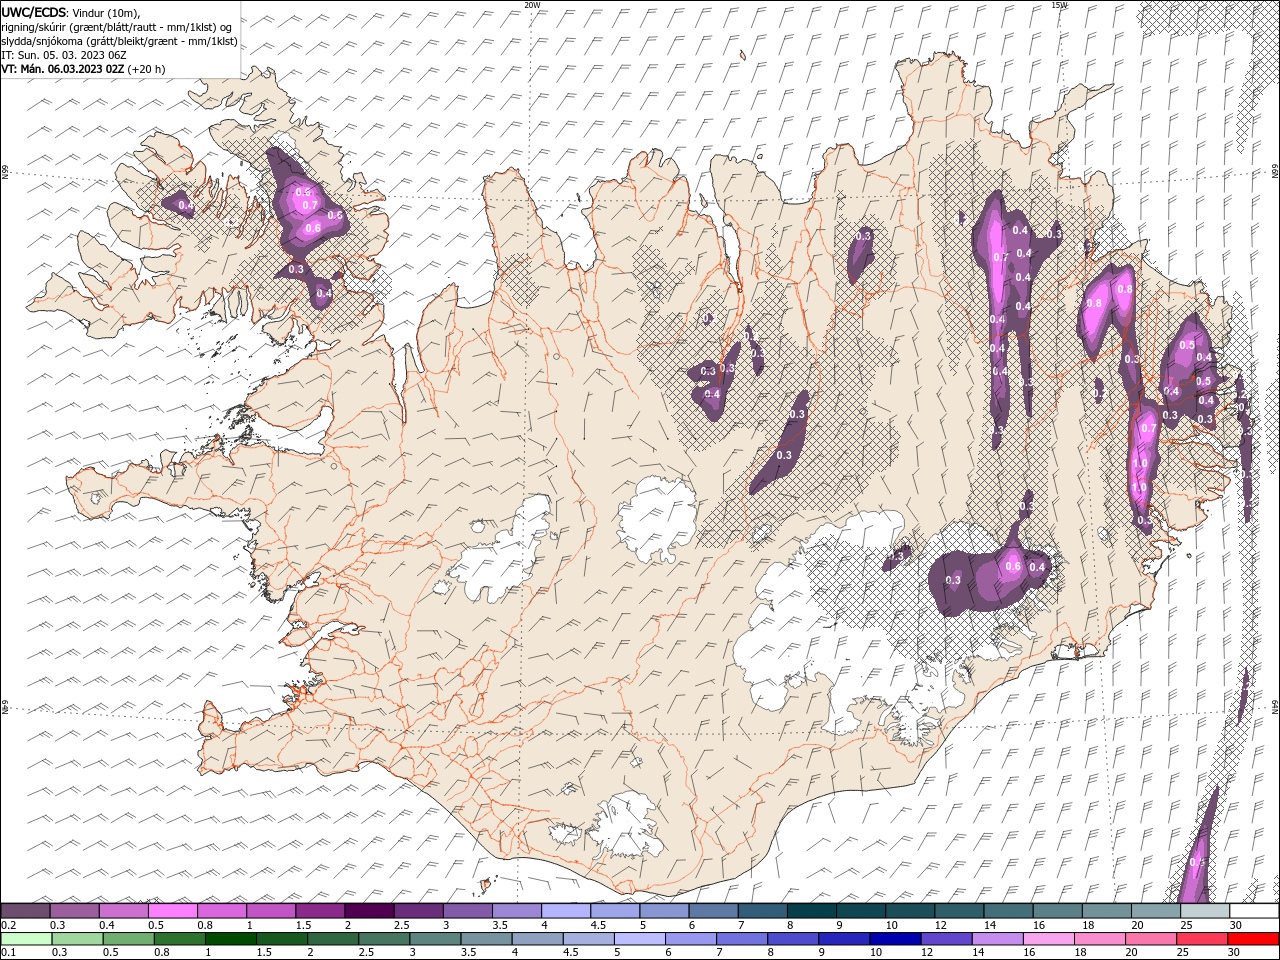Pick the deep navy 10 rain scale swatch
Screen dimensions: 1280x960
coord(893,939)
